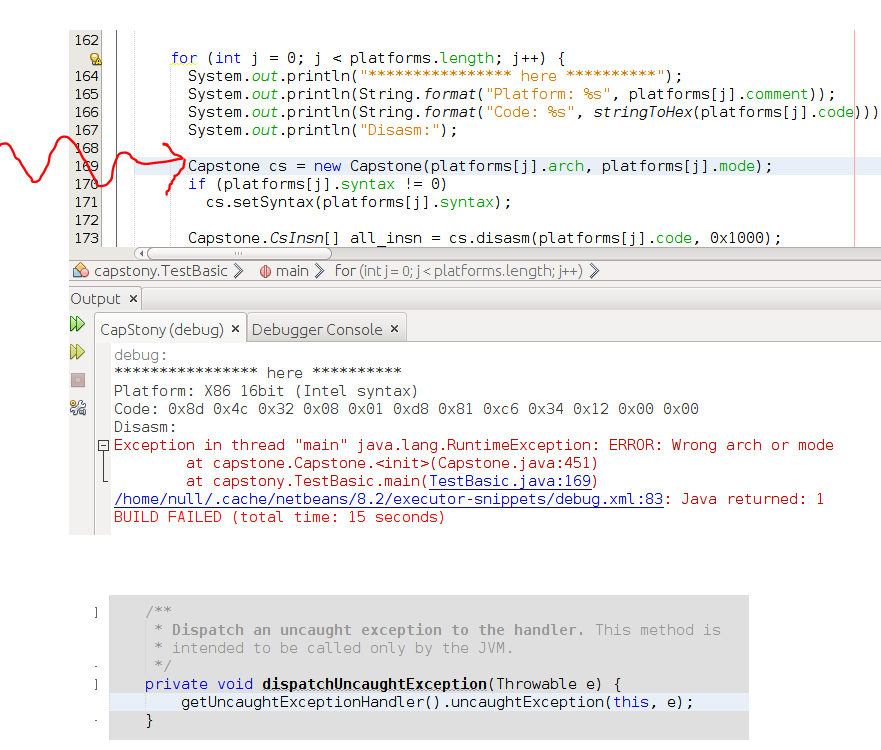This screenshot has width=881, height=750.
Task: Open the TestBasic.java:169 stack trace link
Action: click(x=510, y=481)
